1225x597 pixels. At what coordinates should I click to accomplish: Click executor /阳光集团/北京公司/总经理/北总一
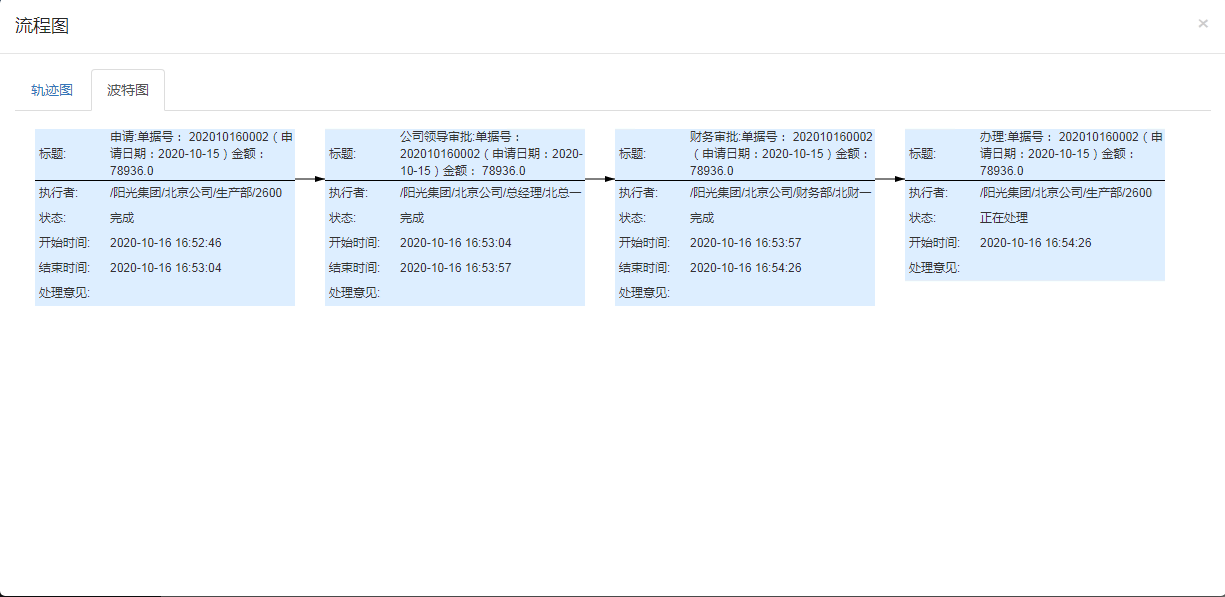[490, 193]
